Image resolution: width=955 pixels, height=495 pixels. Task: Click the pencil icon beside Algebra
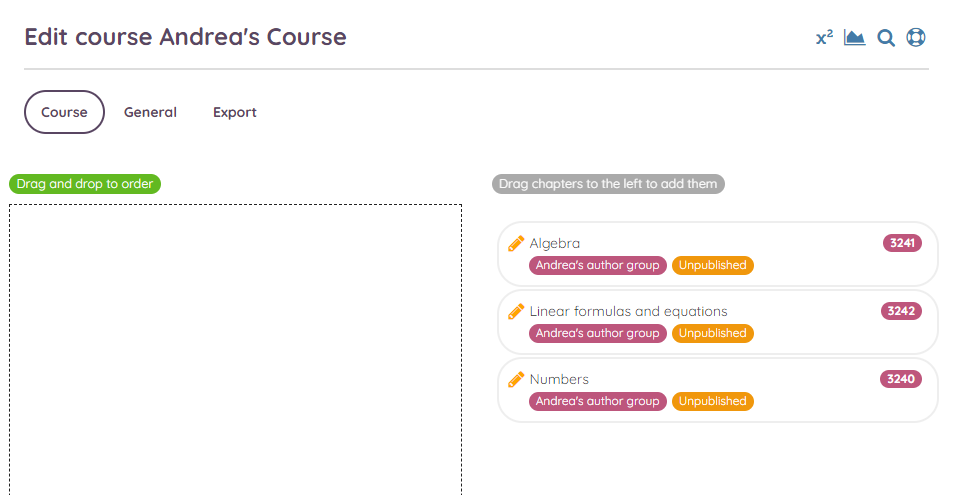[516, 243]
